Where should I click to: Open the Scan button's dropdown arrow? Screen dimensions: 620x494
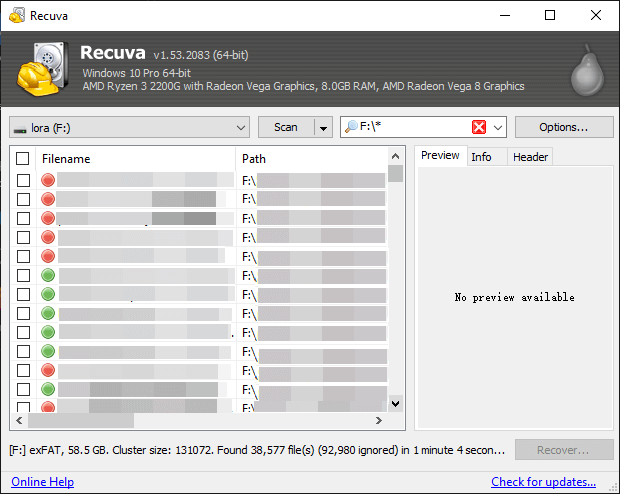[323, 128]
